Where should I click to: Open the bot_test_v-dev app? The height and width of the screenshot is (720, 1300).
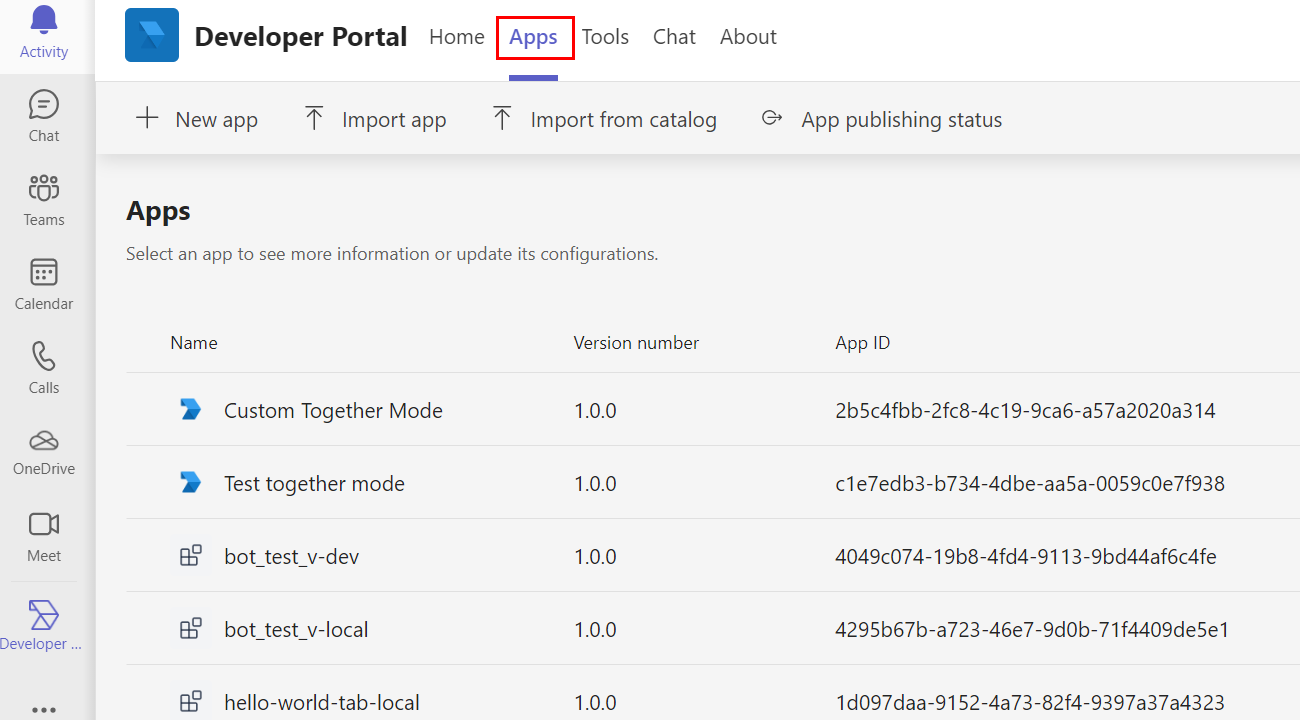coord(291,557)
